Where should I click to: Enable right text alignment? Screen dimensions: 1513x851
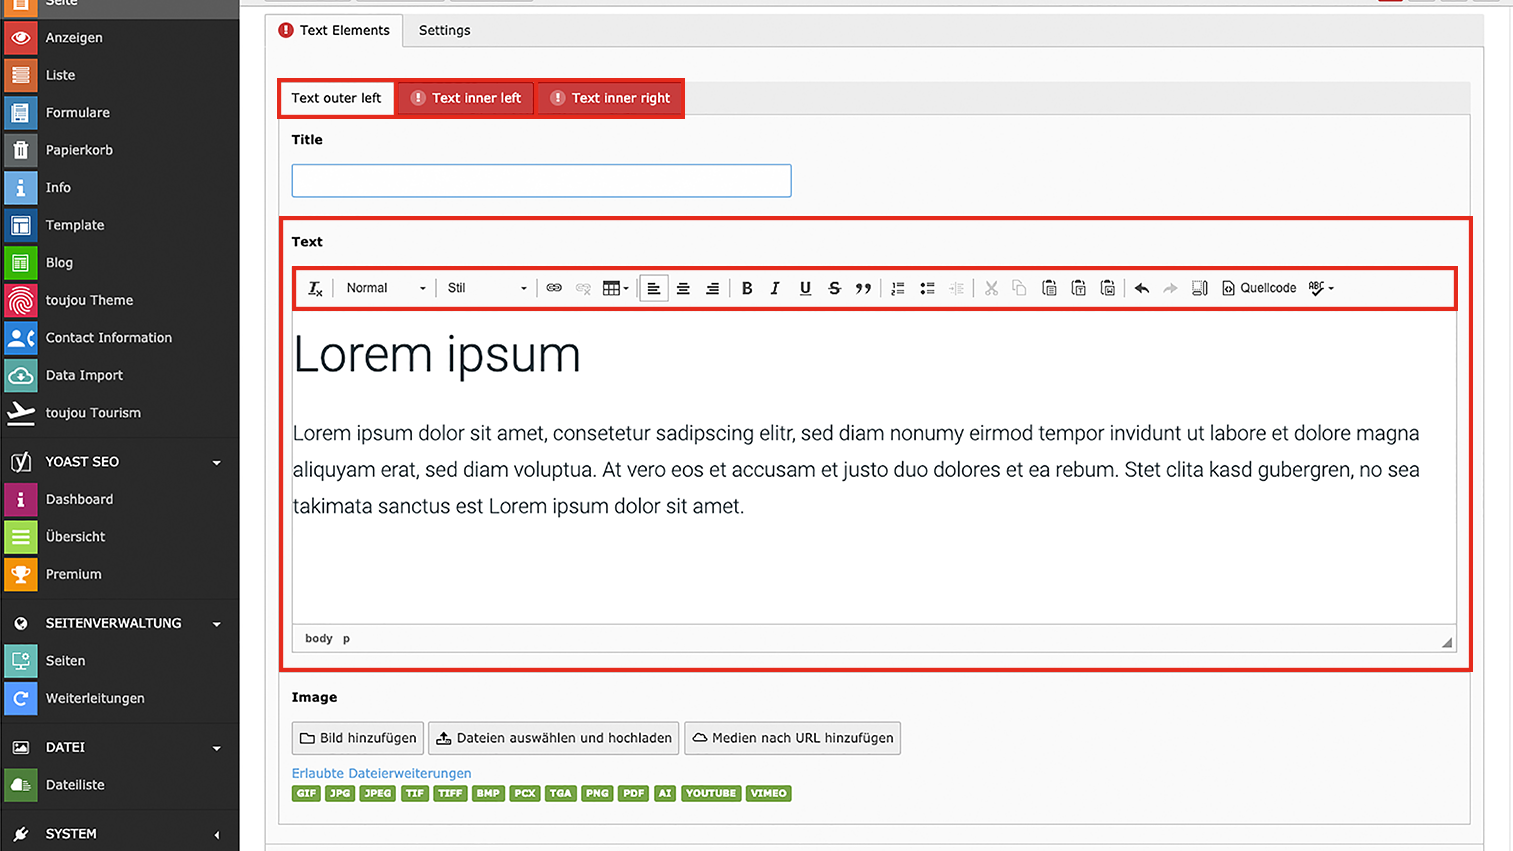click(712, 288)
